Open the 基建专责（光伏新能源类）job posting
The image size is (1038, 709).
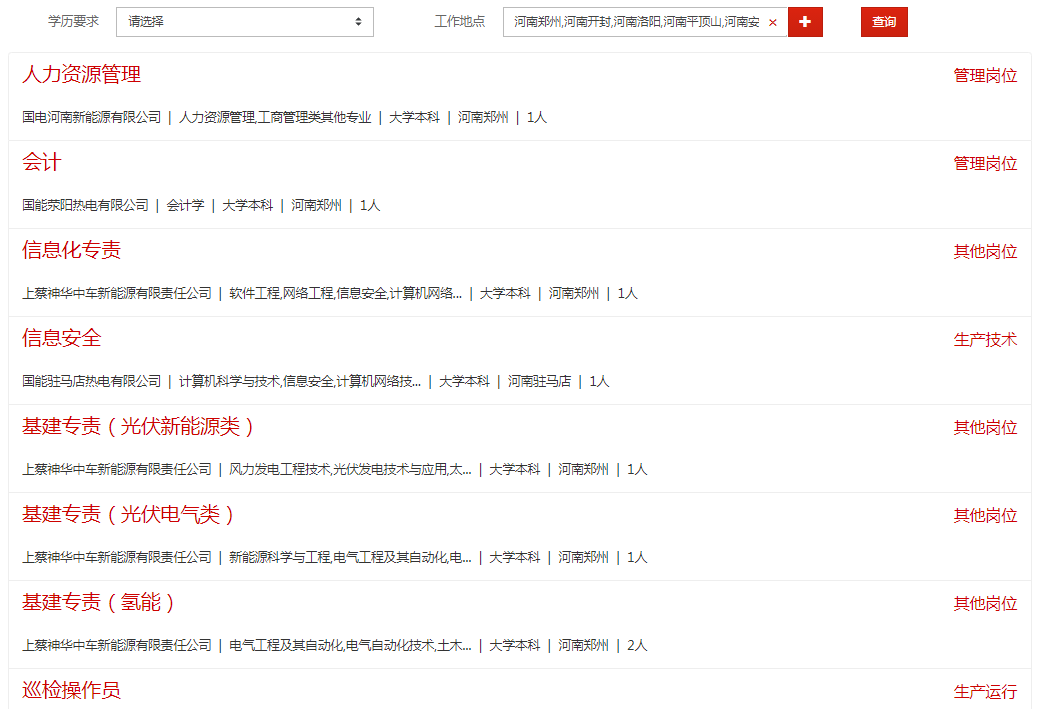139,427
